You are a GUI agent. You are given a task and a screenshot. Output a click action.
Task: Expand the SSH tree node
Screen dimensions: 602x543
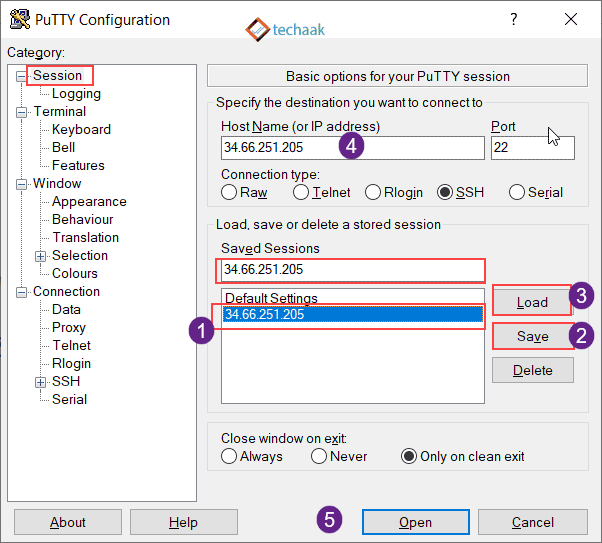point(40,382)
